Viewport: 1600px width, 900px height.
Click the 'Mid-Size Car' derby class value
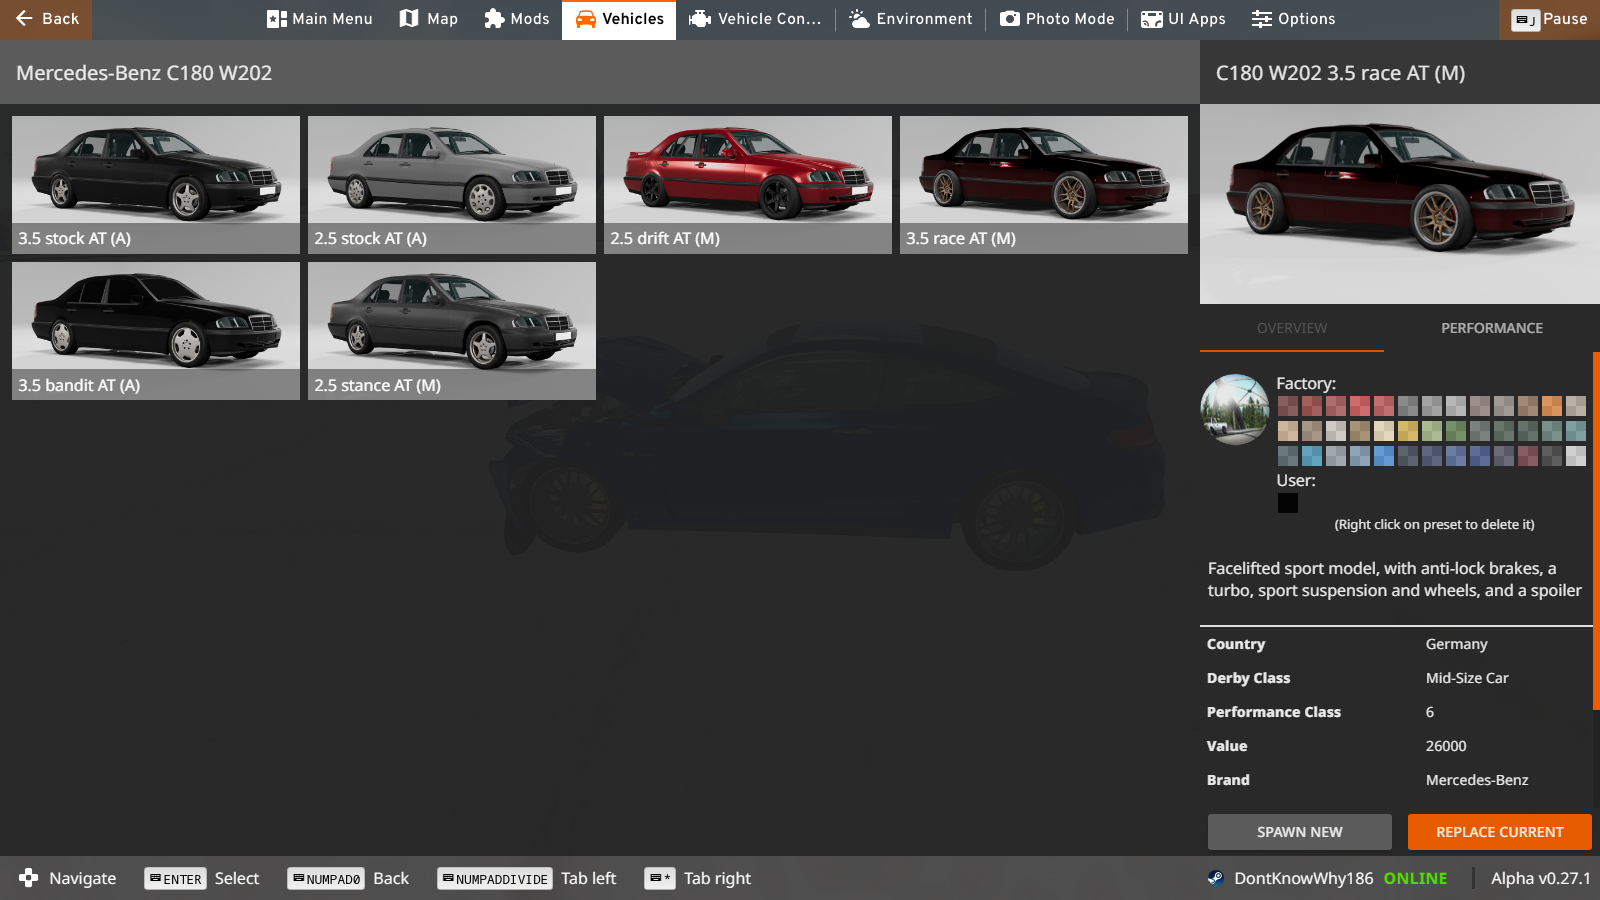coord(1467,678)
